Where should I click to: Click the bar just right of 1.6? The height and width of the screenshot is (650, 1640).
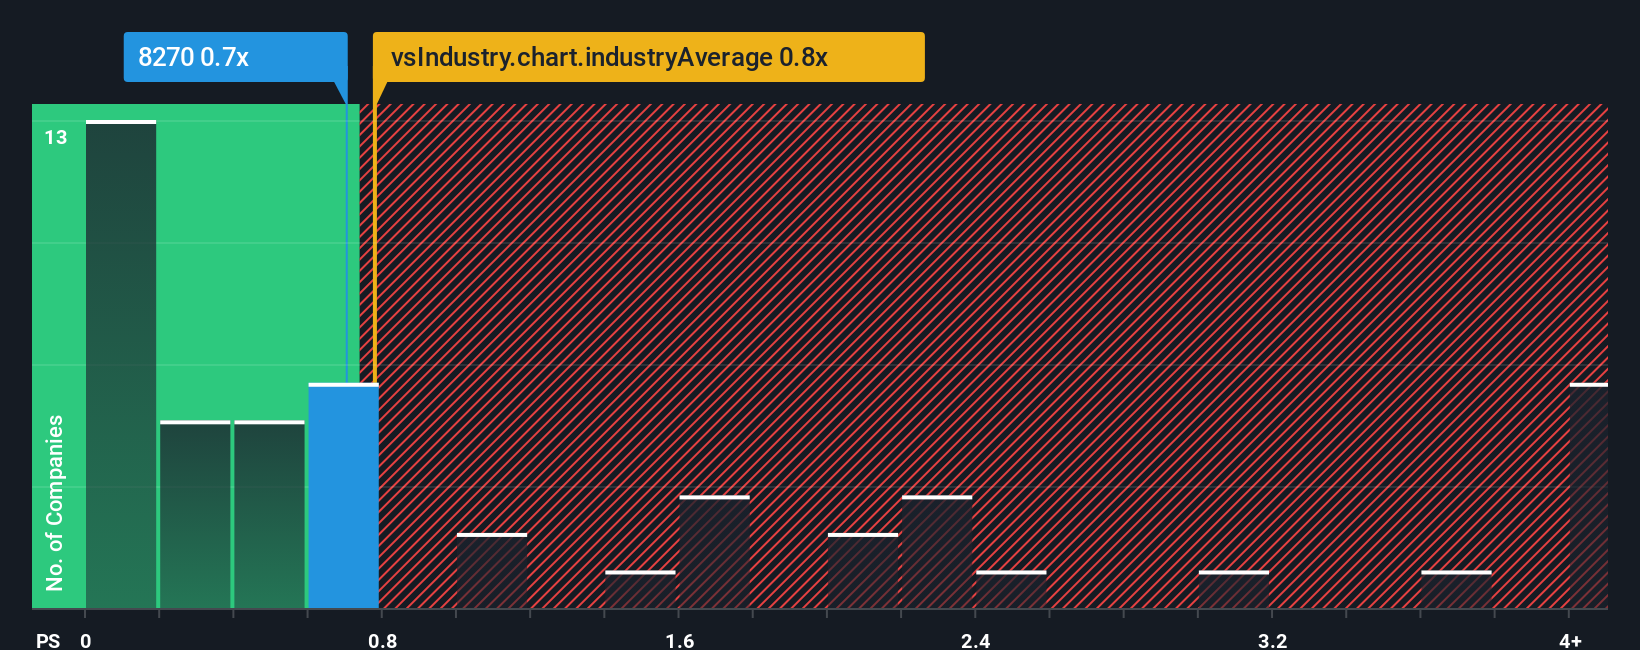click(x=714, y=552)
